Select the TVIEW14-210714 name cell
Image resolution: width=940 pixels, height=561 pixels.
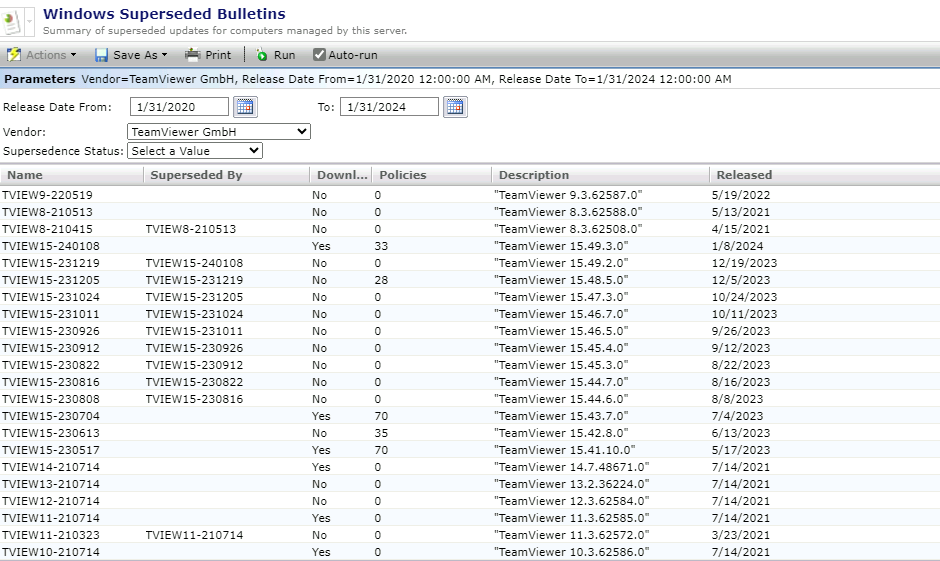pos(51,467)
